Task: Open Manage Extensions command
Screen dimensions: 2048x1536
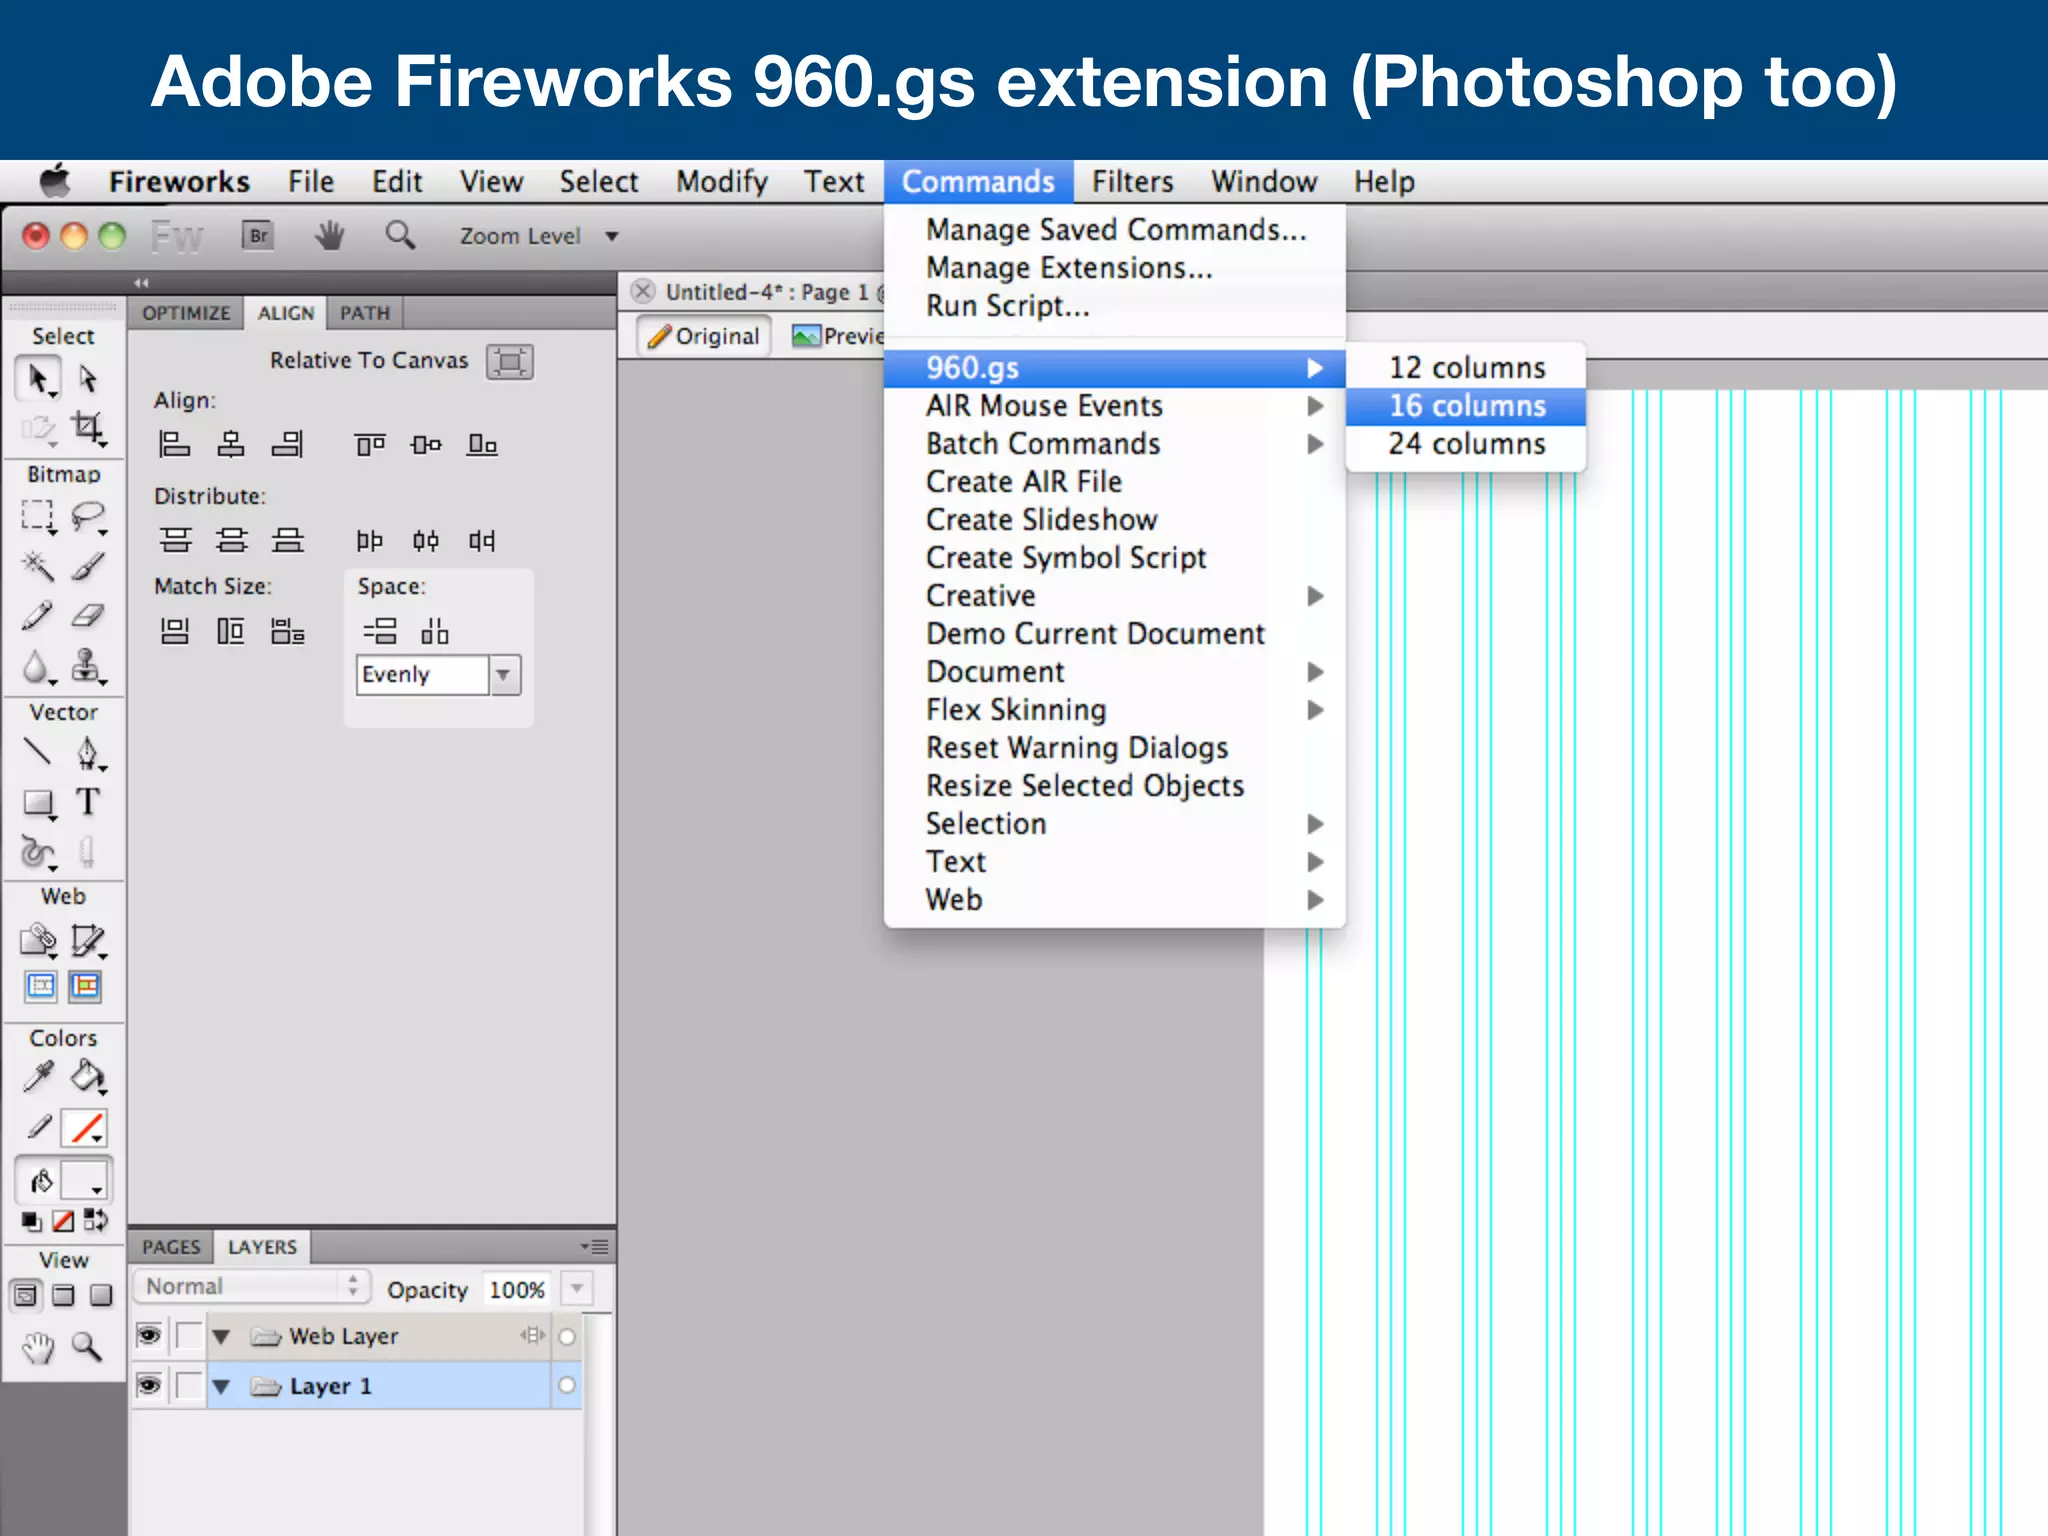Action: [x=1068, y=268]
